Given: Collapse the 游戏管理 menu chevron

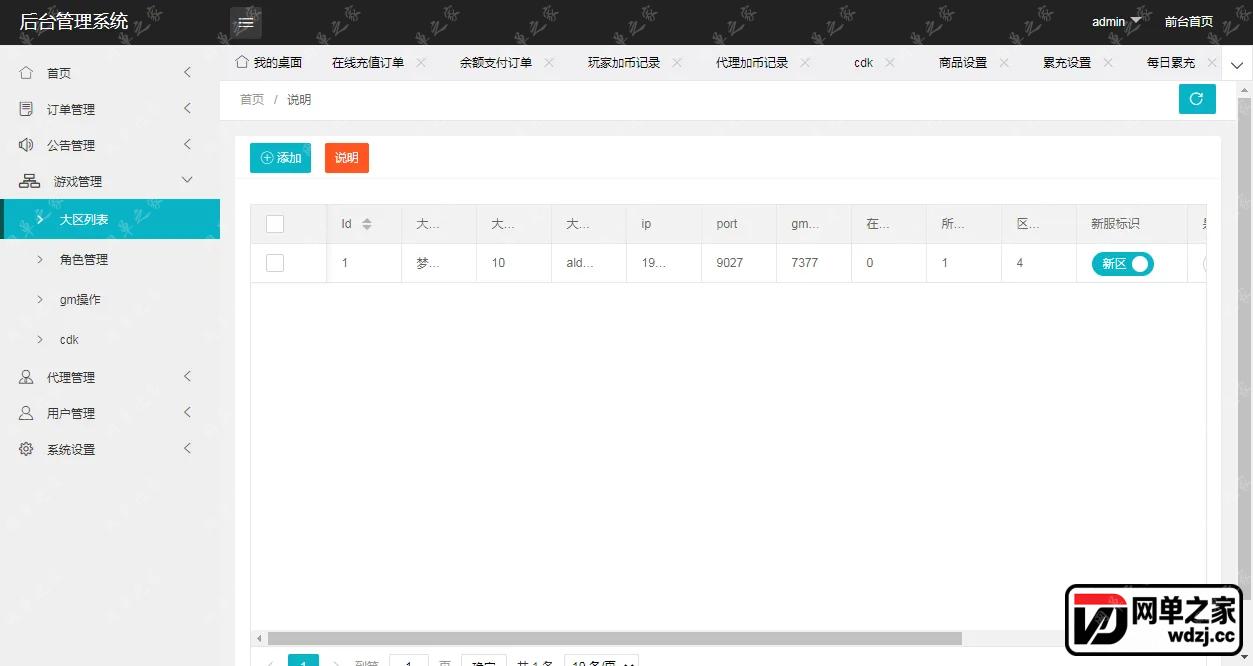Looking at the screenshot, I should (x=187, y=181).
